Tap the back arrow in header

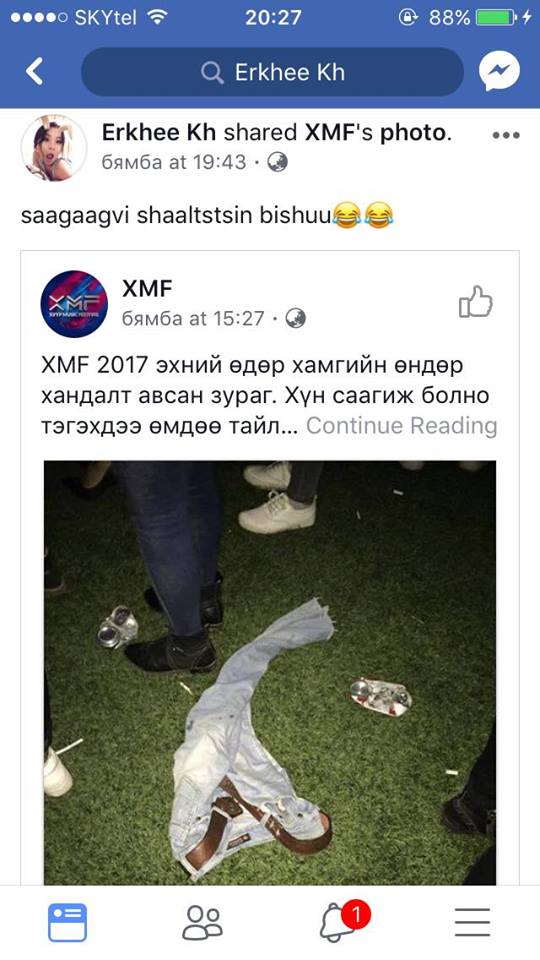click(x=35, y=72)
